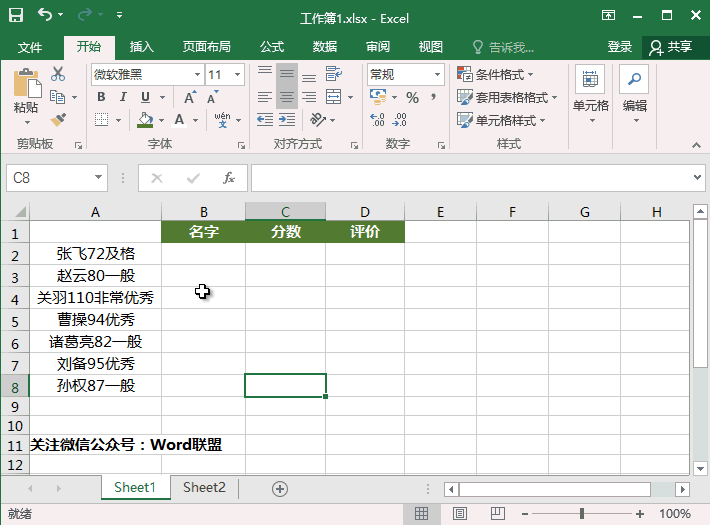
Task: Switch to the Sheet2 worksheet tab
Action: point(204,488)
